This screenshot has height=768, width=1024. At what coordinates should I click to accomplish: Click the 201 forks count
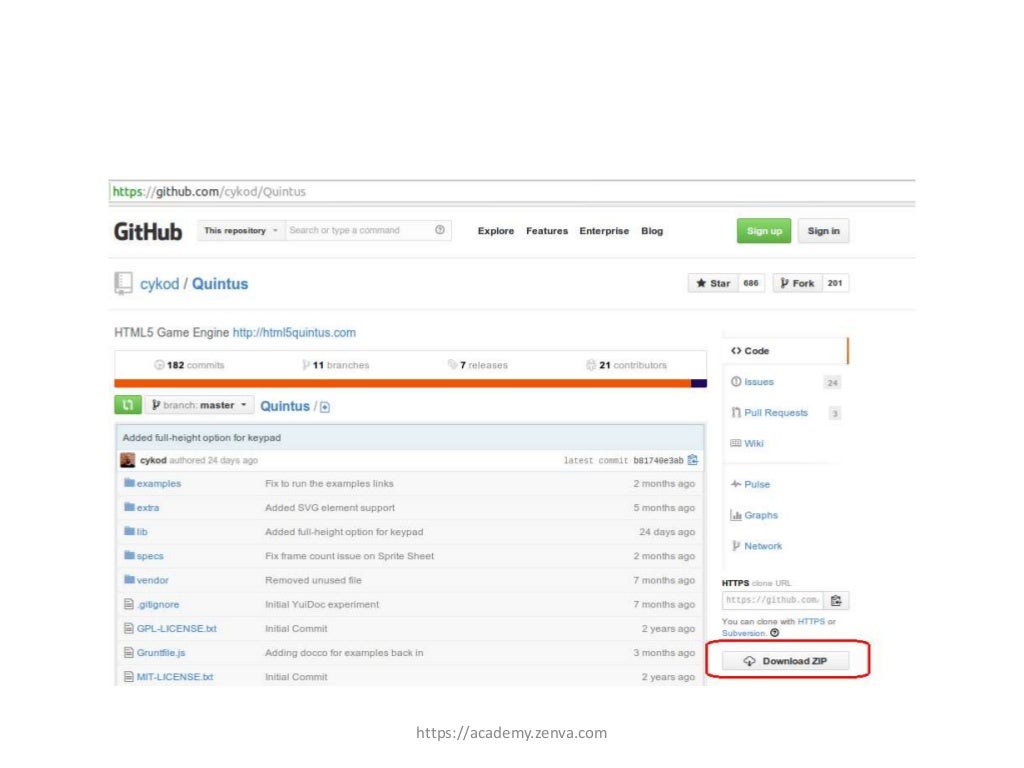pos(835,283)
